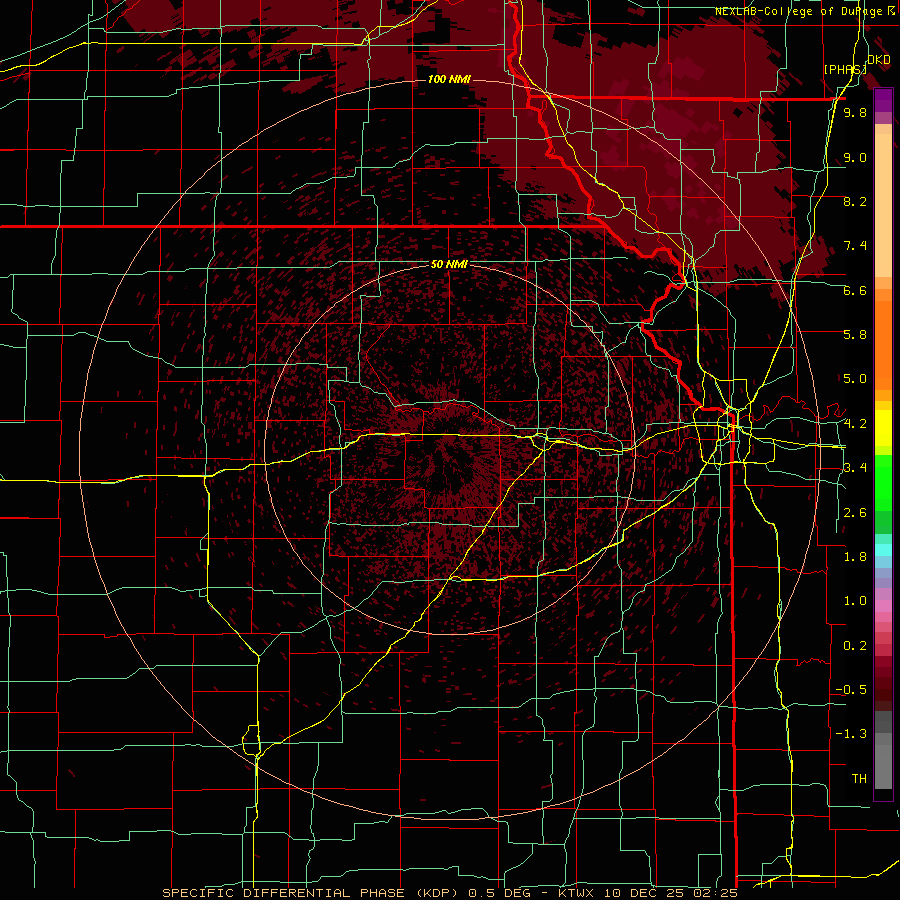
Task: Select the 1.0 value on the scale
Action: pos(855,601)
